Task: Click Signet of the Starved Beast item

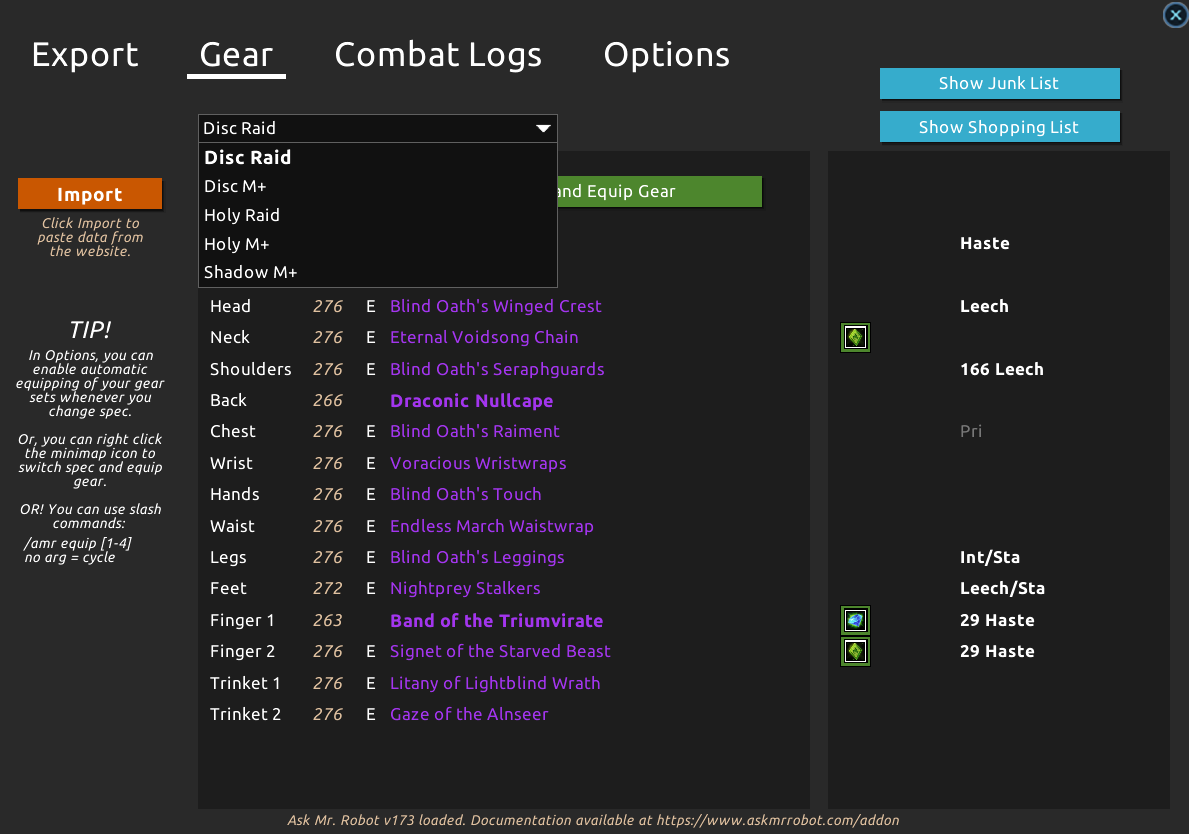Action: (500, 651)
